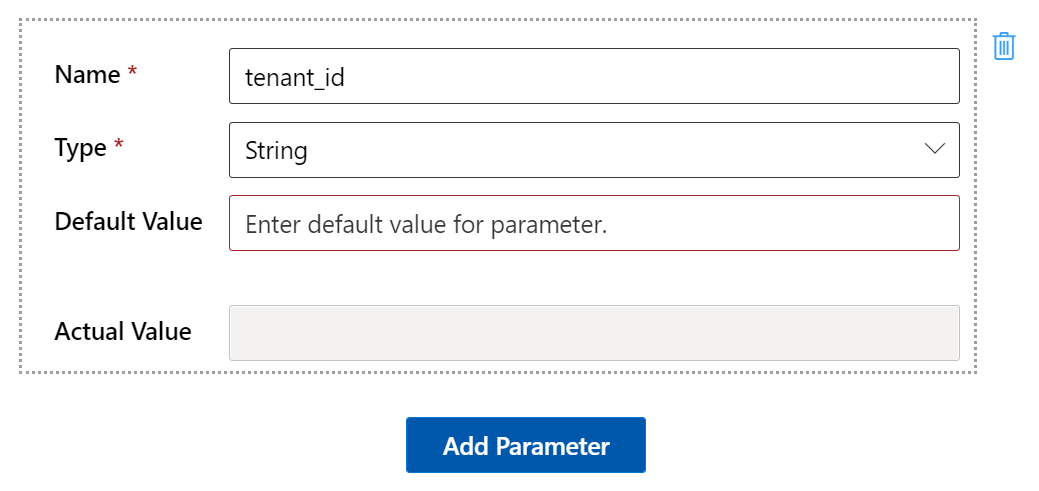Click the chevron arrow in Type field
Image resolution: width=1039 pixels, height=491 pixels.
(935, 149)
